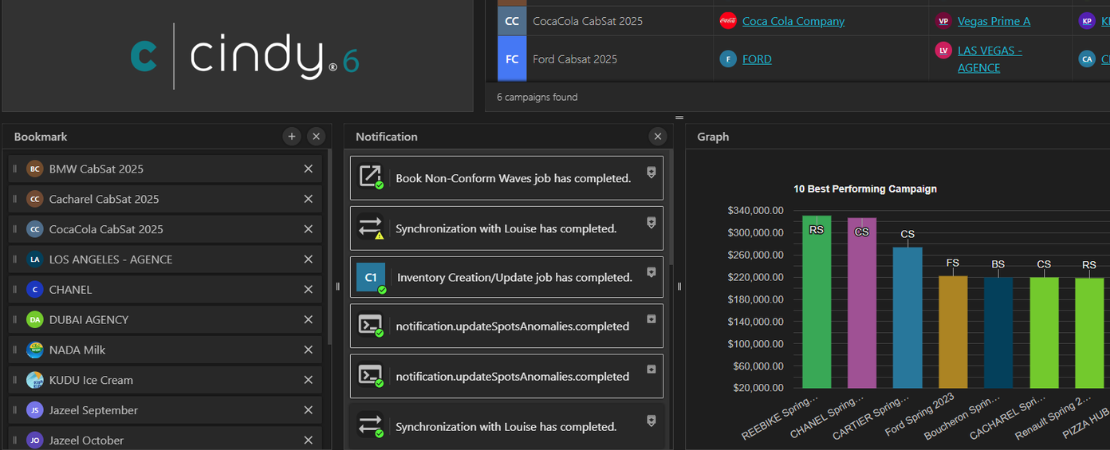Remove the Cacharel CabSat 2025 bookmark
The width and height of the screenshot is (1110, 450).
coord(308,200)
